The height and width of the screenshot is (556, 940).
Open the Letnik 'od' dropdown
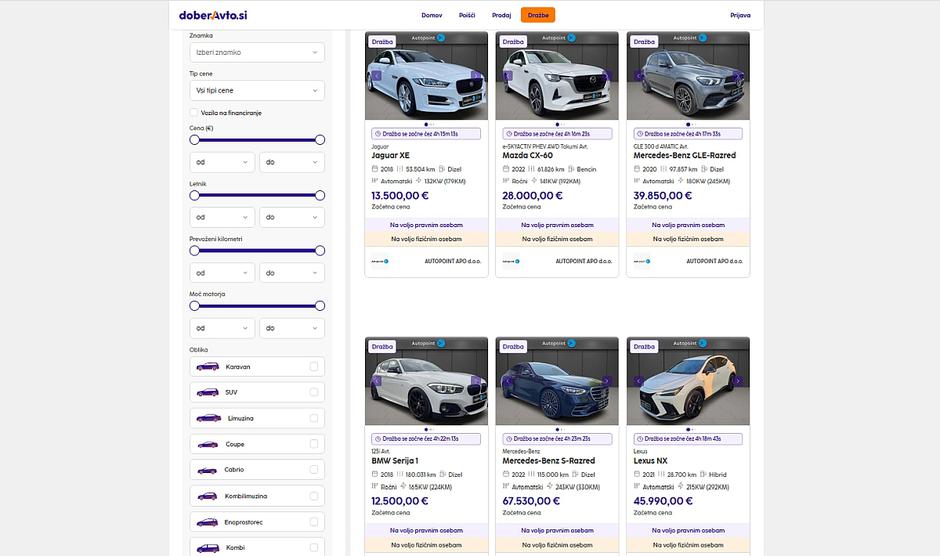pyautogui.click(x=222, y=217)
